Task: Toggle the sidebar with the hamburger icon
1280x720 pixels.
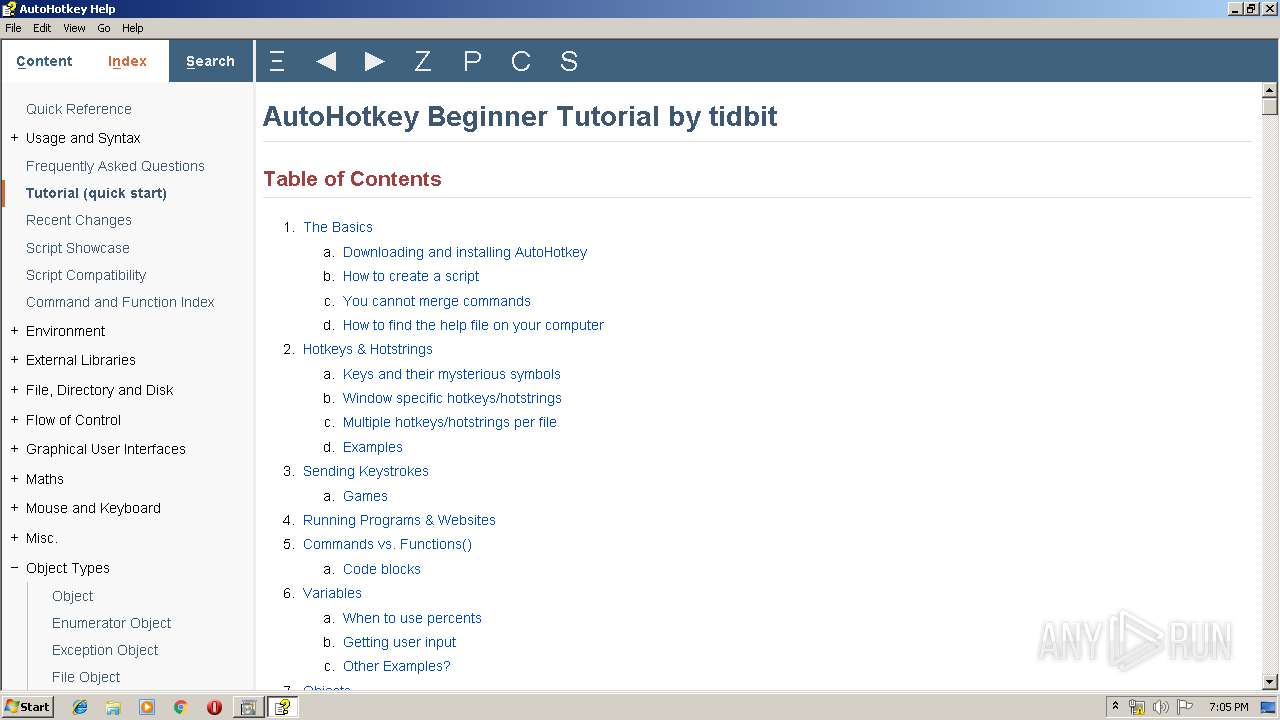Action: (x=277, y=61)
